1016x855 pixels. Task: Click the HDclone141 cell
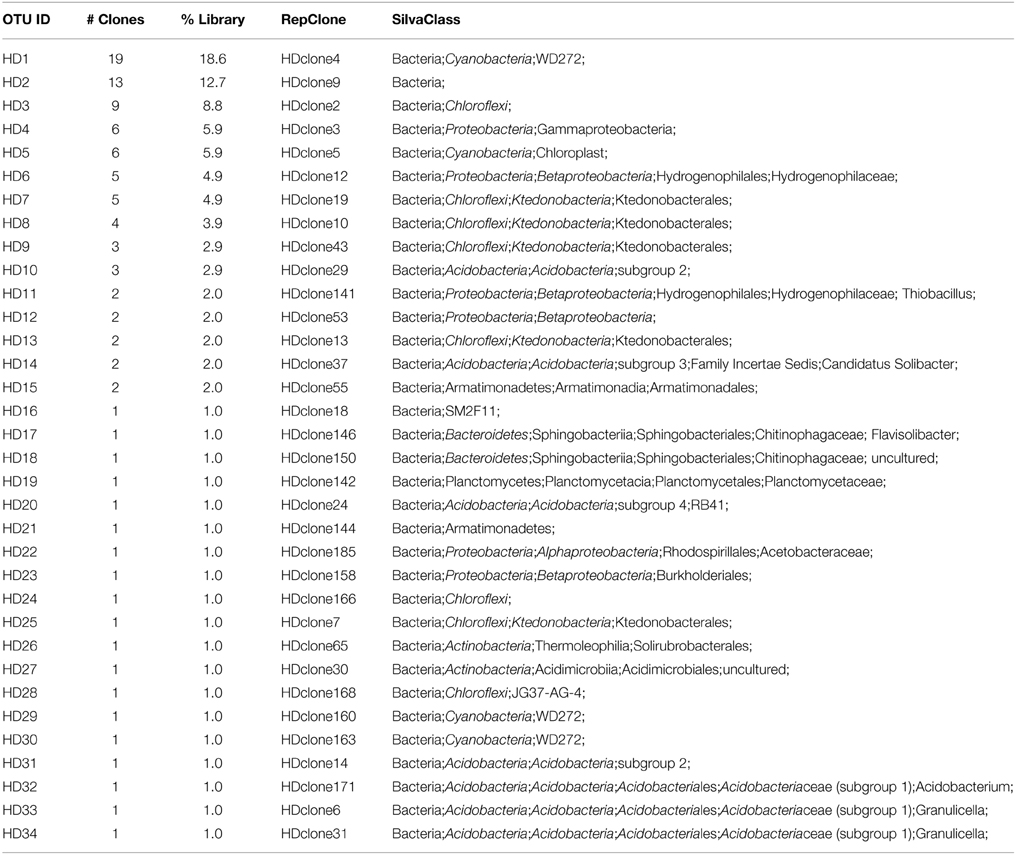click(318, 293)
